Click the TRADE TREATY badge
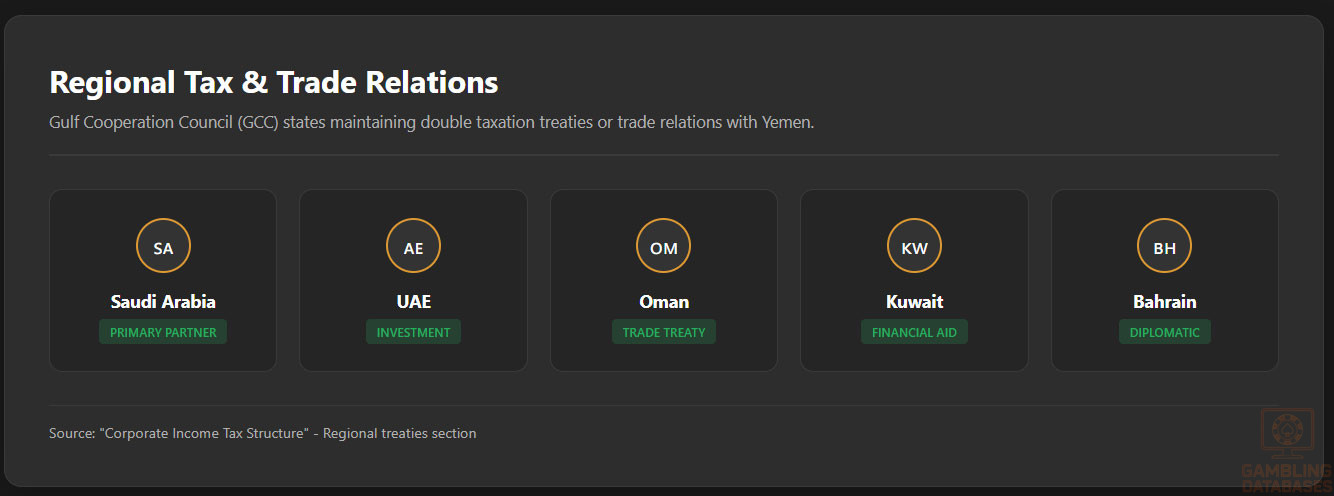This screenshot has width=1334, height=496. [664, 332]
